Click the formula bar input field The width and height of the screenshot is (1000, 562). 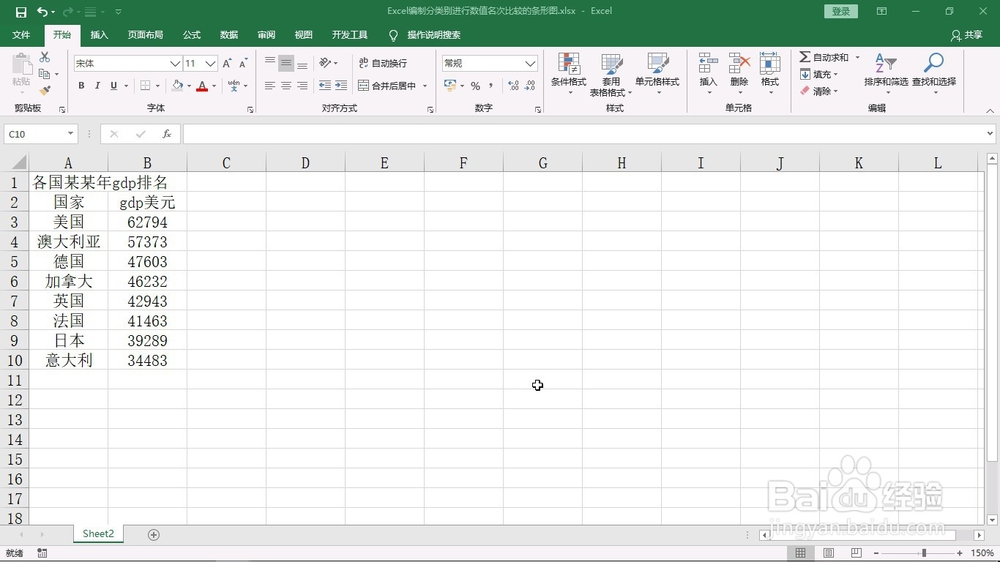click(582, 134)
